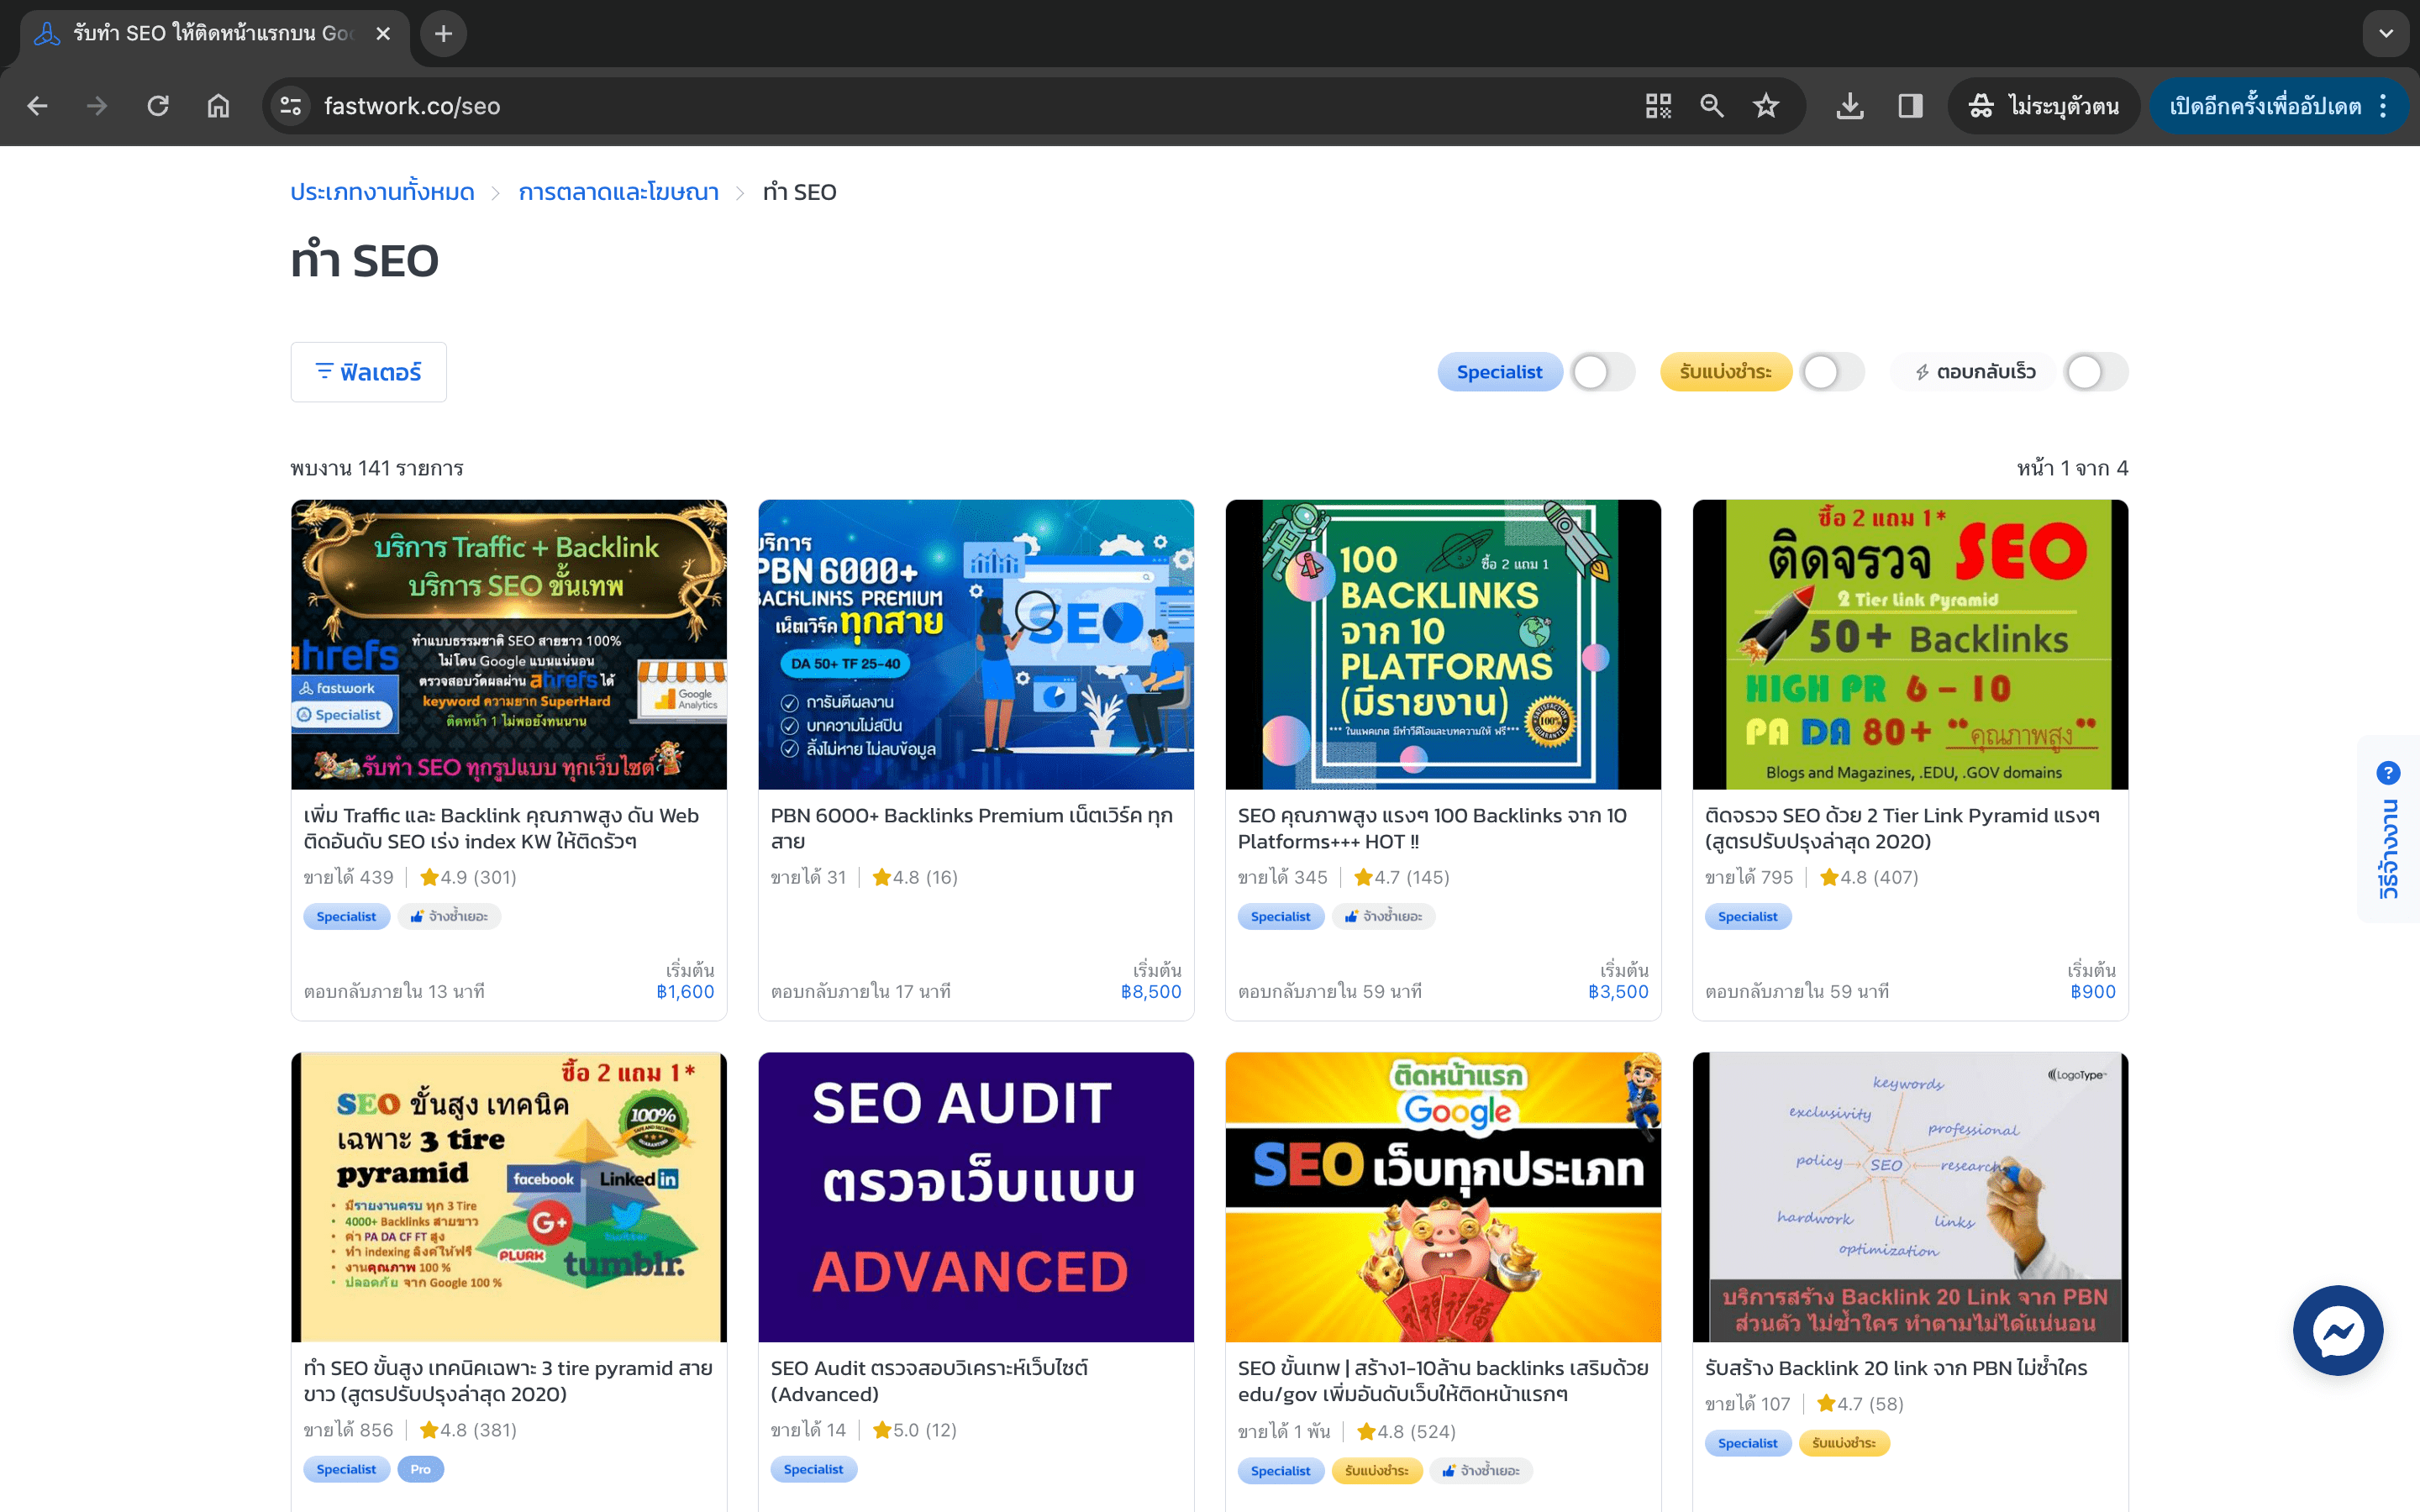Open the ติดจรวจ SEO green thumbnail
This screenshot has height=1512, width=2420.
(x=1910, y=644)
